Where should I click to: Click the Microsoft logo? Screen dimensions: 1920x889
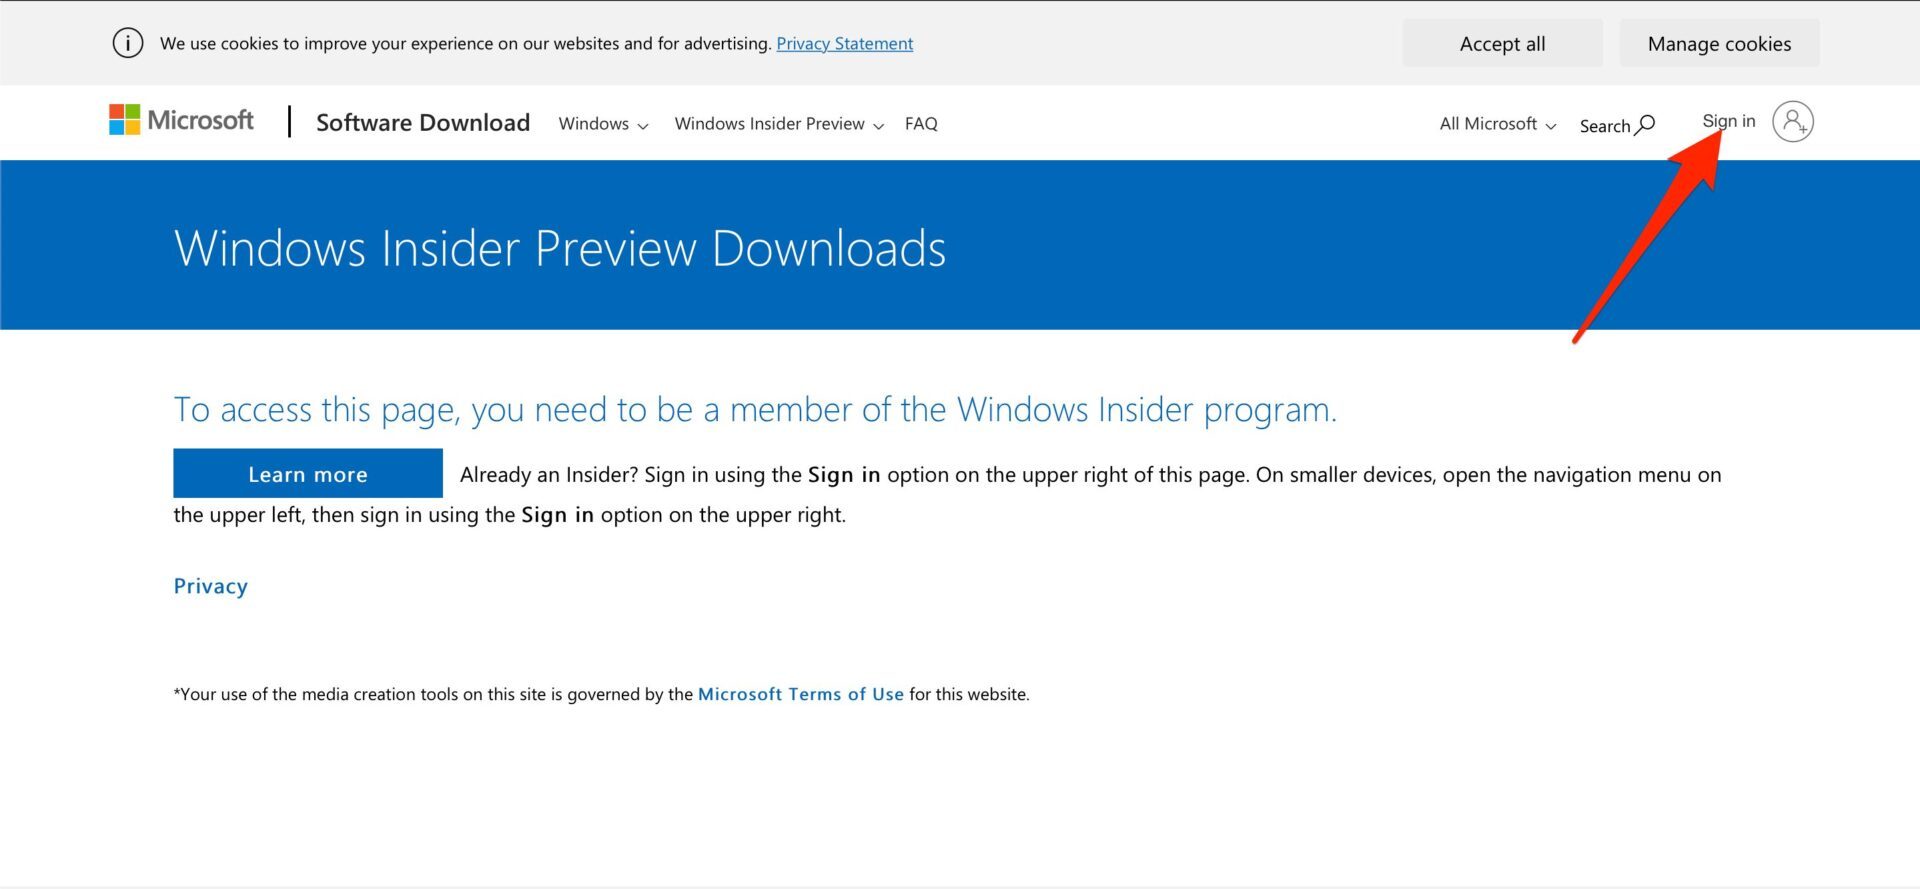click(x=181, y=121)
